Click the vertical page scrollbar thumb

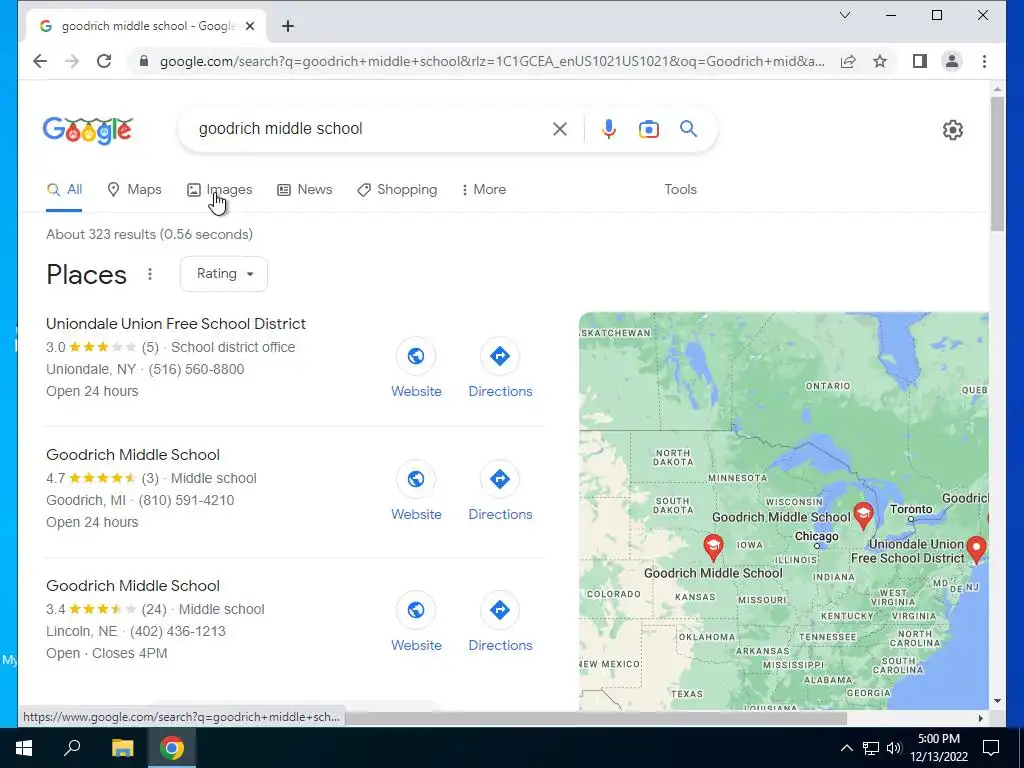coord(997,163)
